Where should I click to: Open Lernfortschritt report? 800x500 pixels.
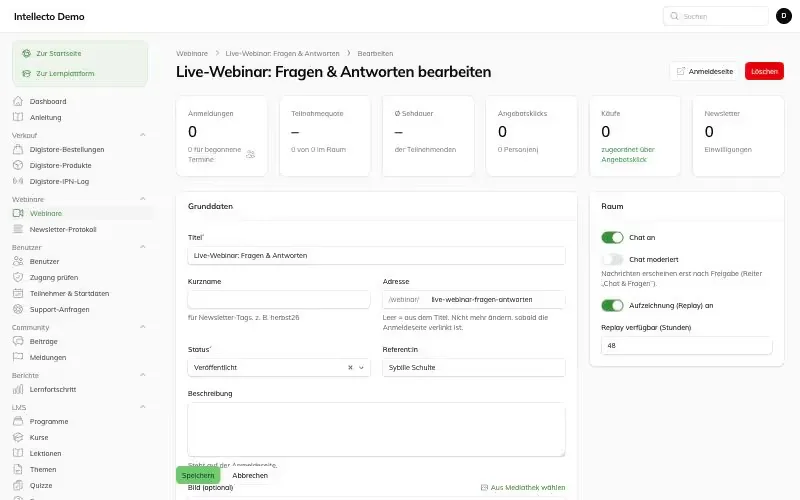click(x=53, y=389)
